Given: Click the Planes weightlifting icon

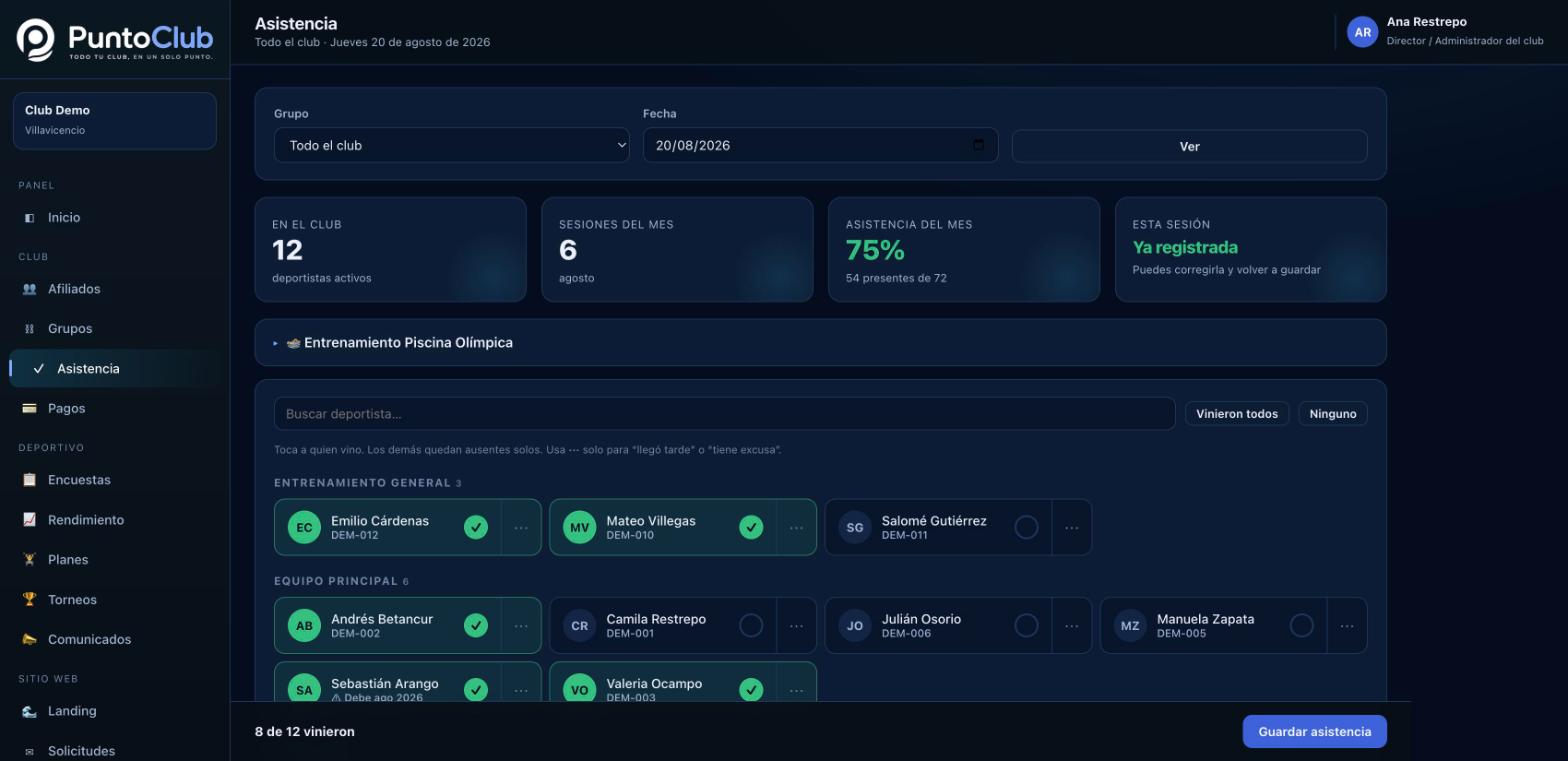Looking at the screenshot, I should coord(29,560).
